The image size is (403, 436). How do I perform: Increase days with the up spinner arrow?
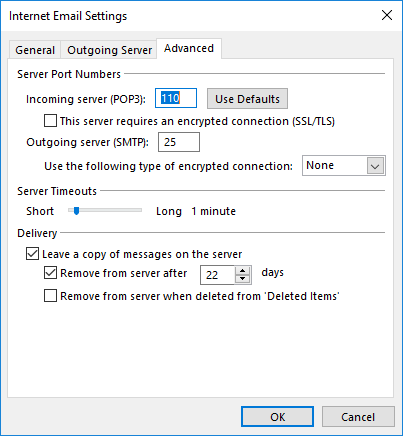click(x=243, y=271)
